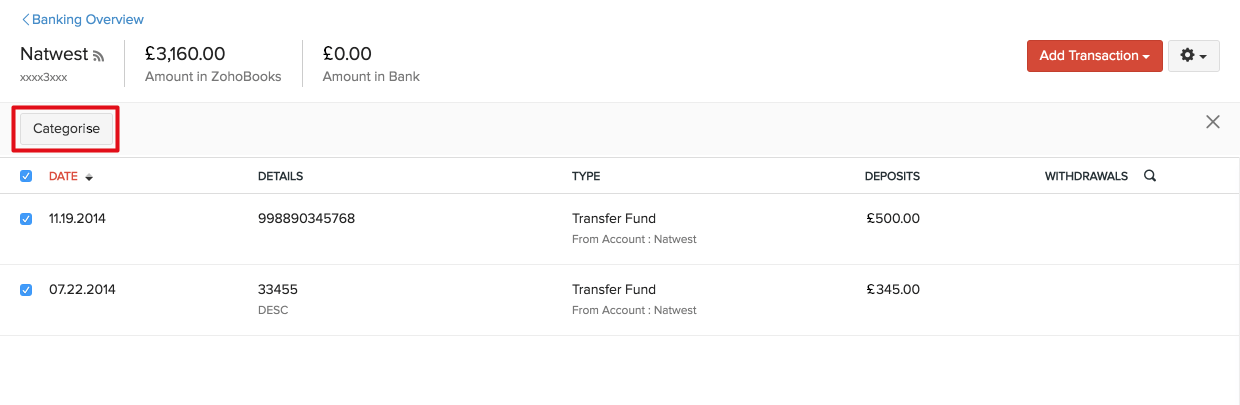This screenshot has height=405, width=1240.
Task: Click the £345.00 deposit amount
Action: 893,290
